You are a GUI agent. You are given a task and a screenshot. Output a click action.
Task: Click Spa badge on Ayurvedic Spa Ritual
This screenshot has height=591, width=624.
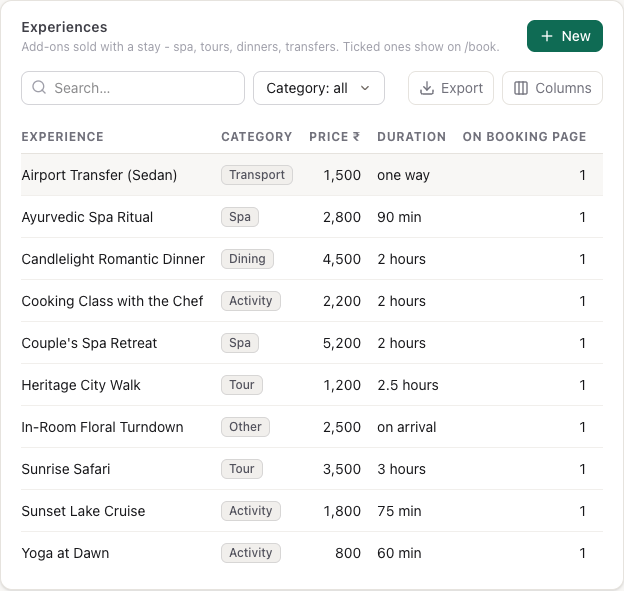pyautogui.click(x=240, y=217)
